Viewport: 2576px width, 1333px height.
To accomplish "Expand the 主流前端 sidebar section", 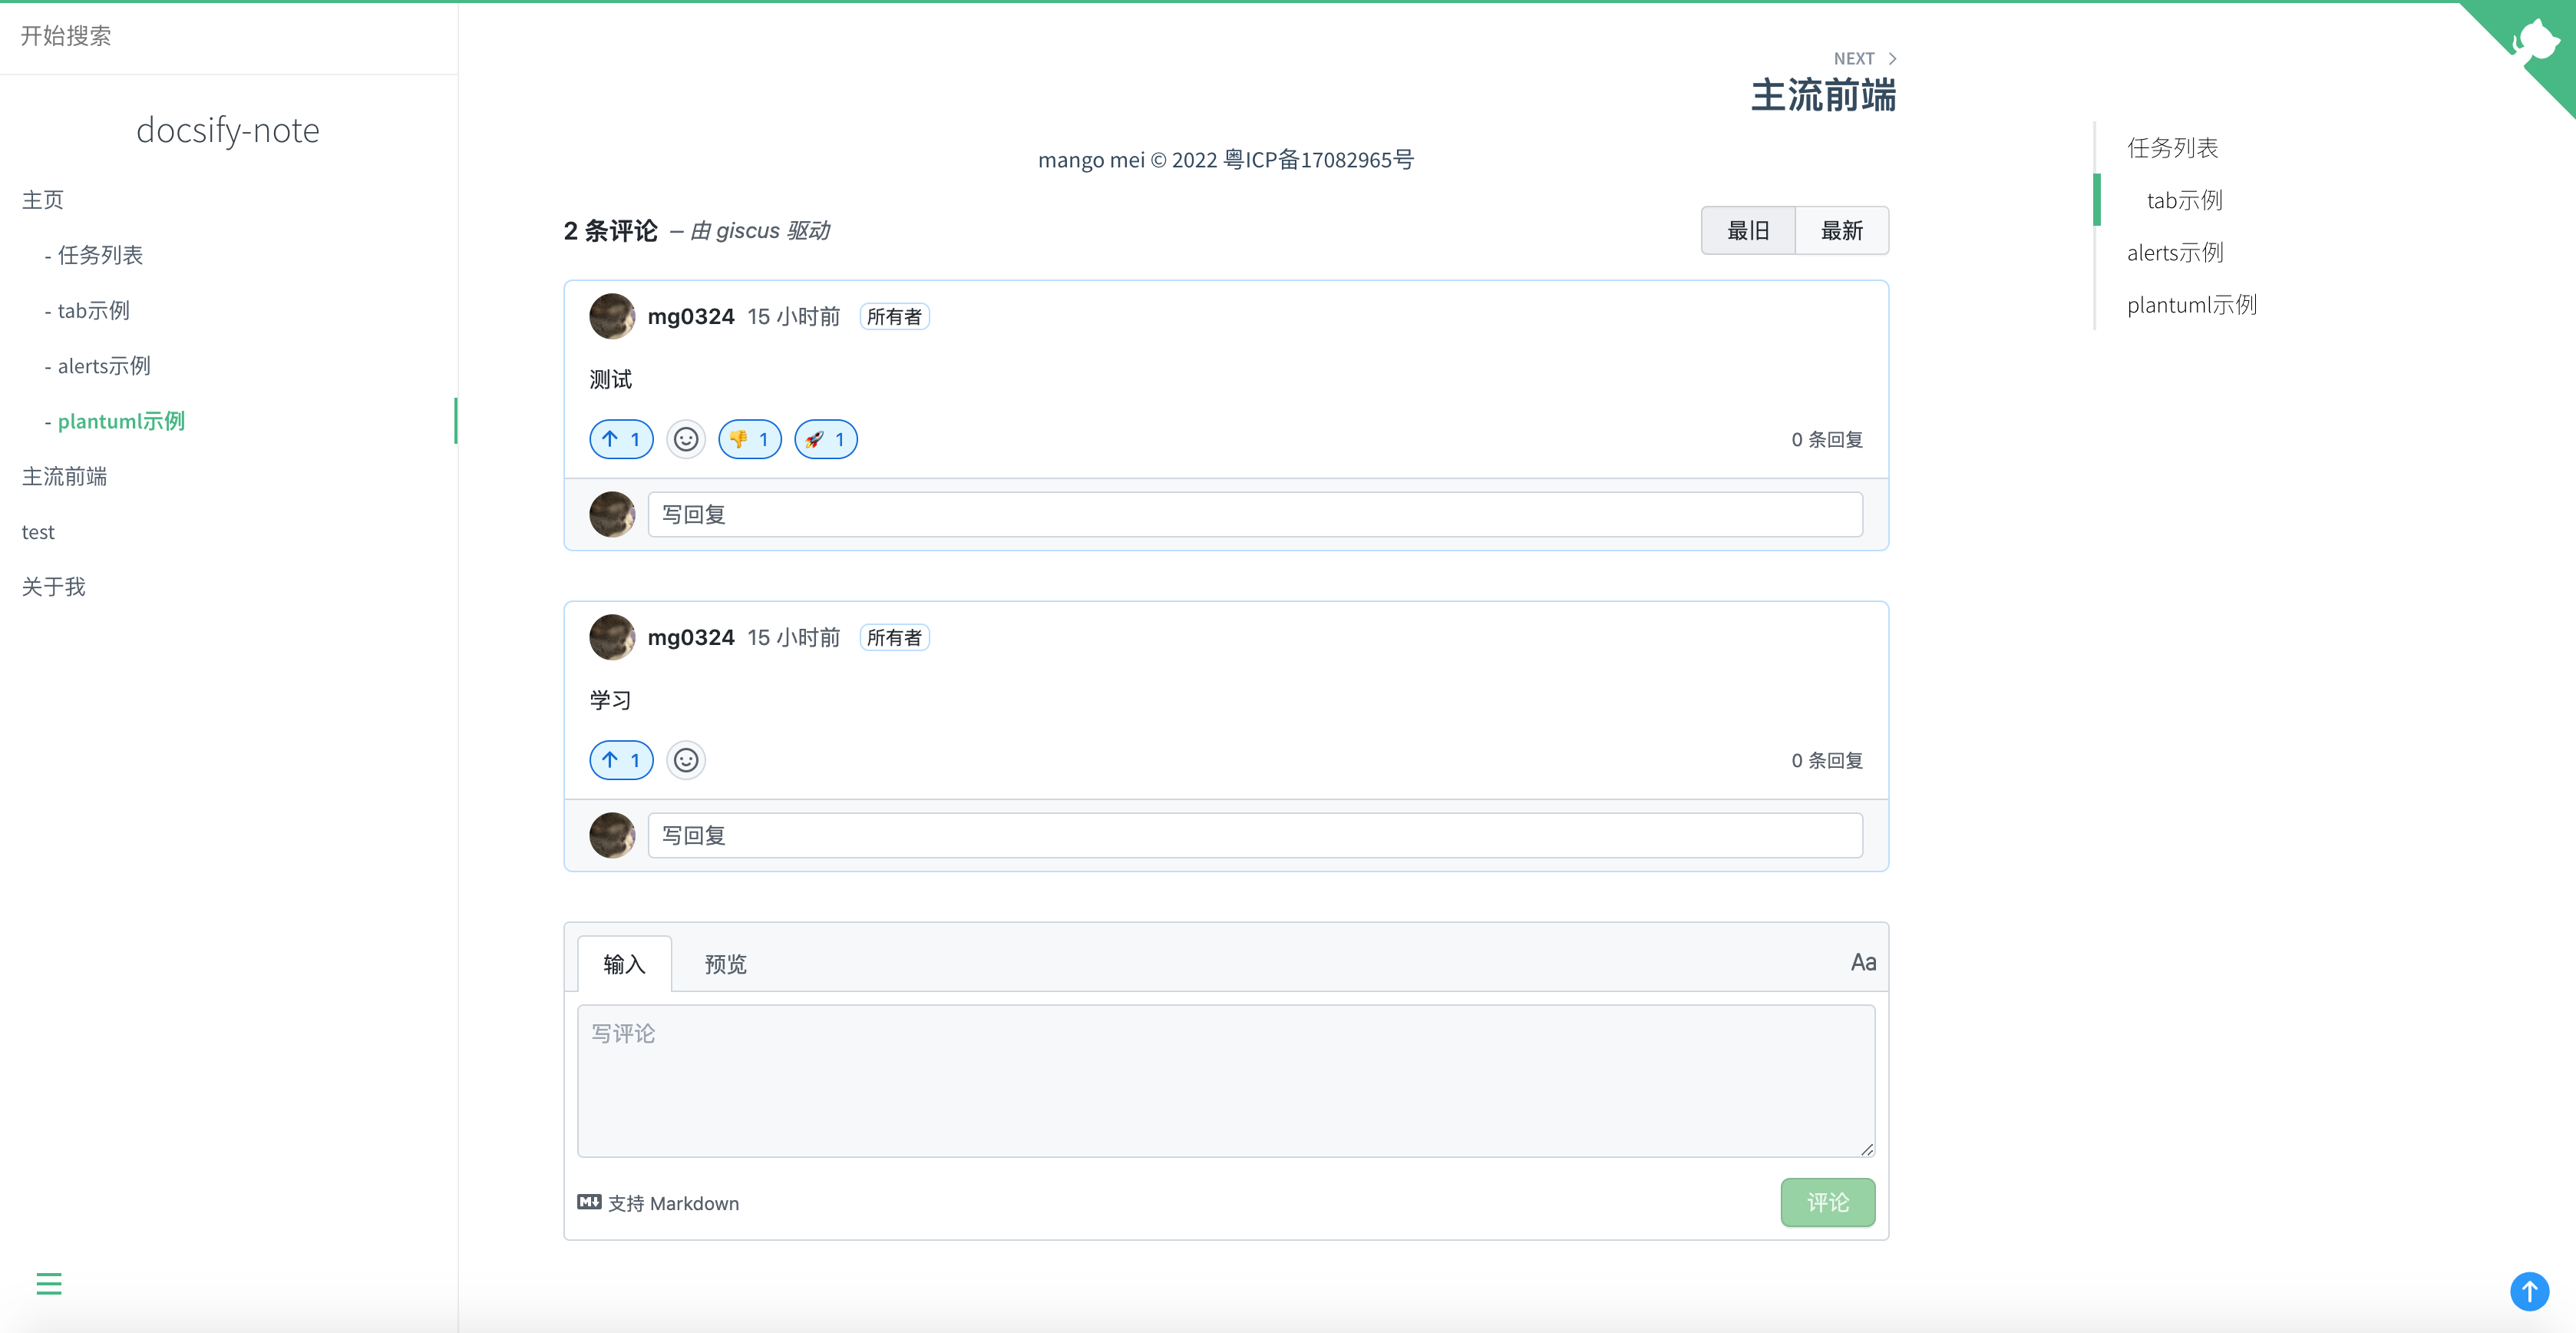I will click(x=65, y=476).
